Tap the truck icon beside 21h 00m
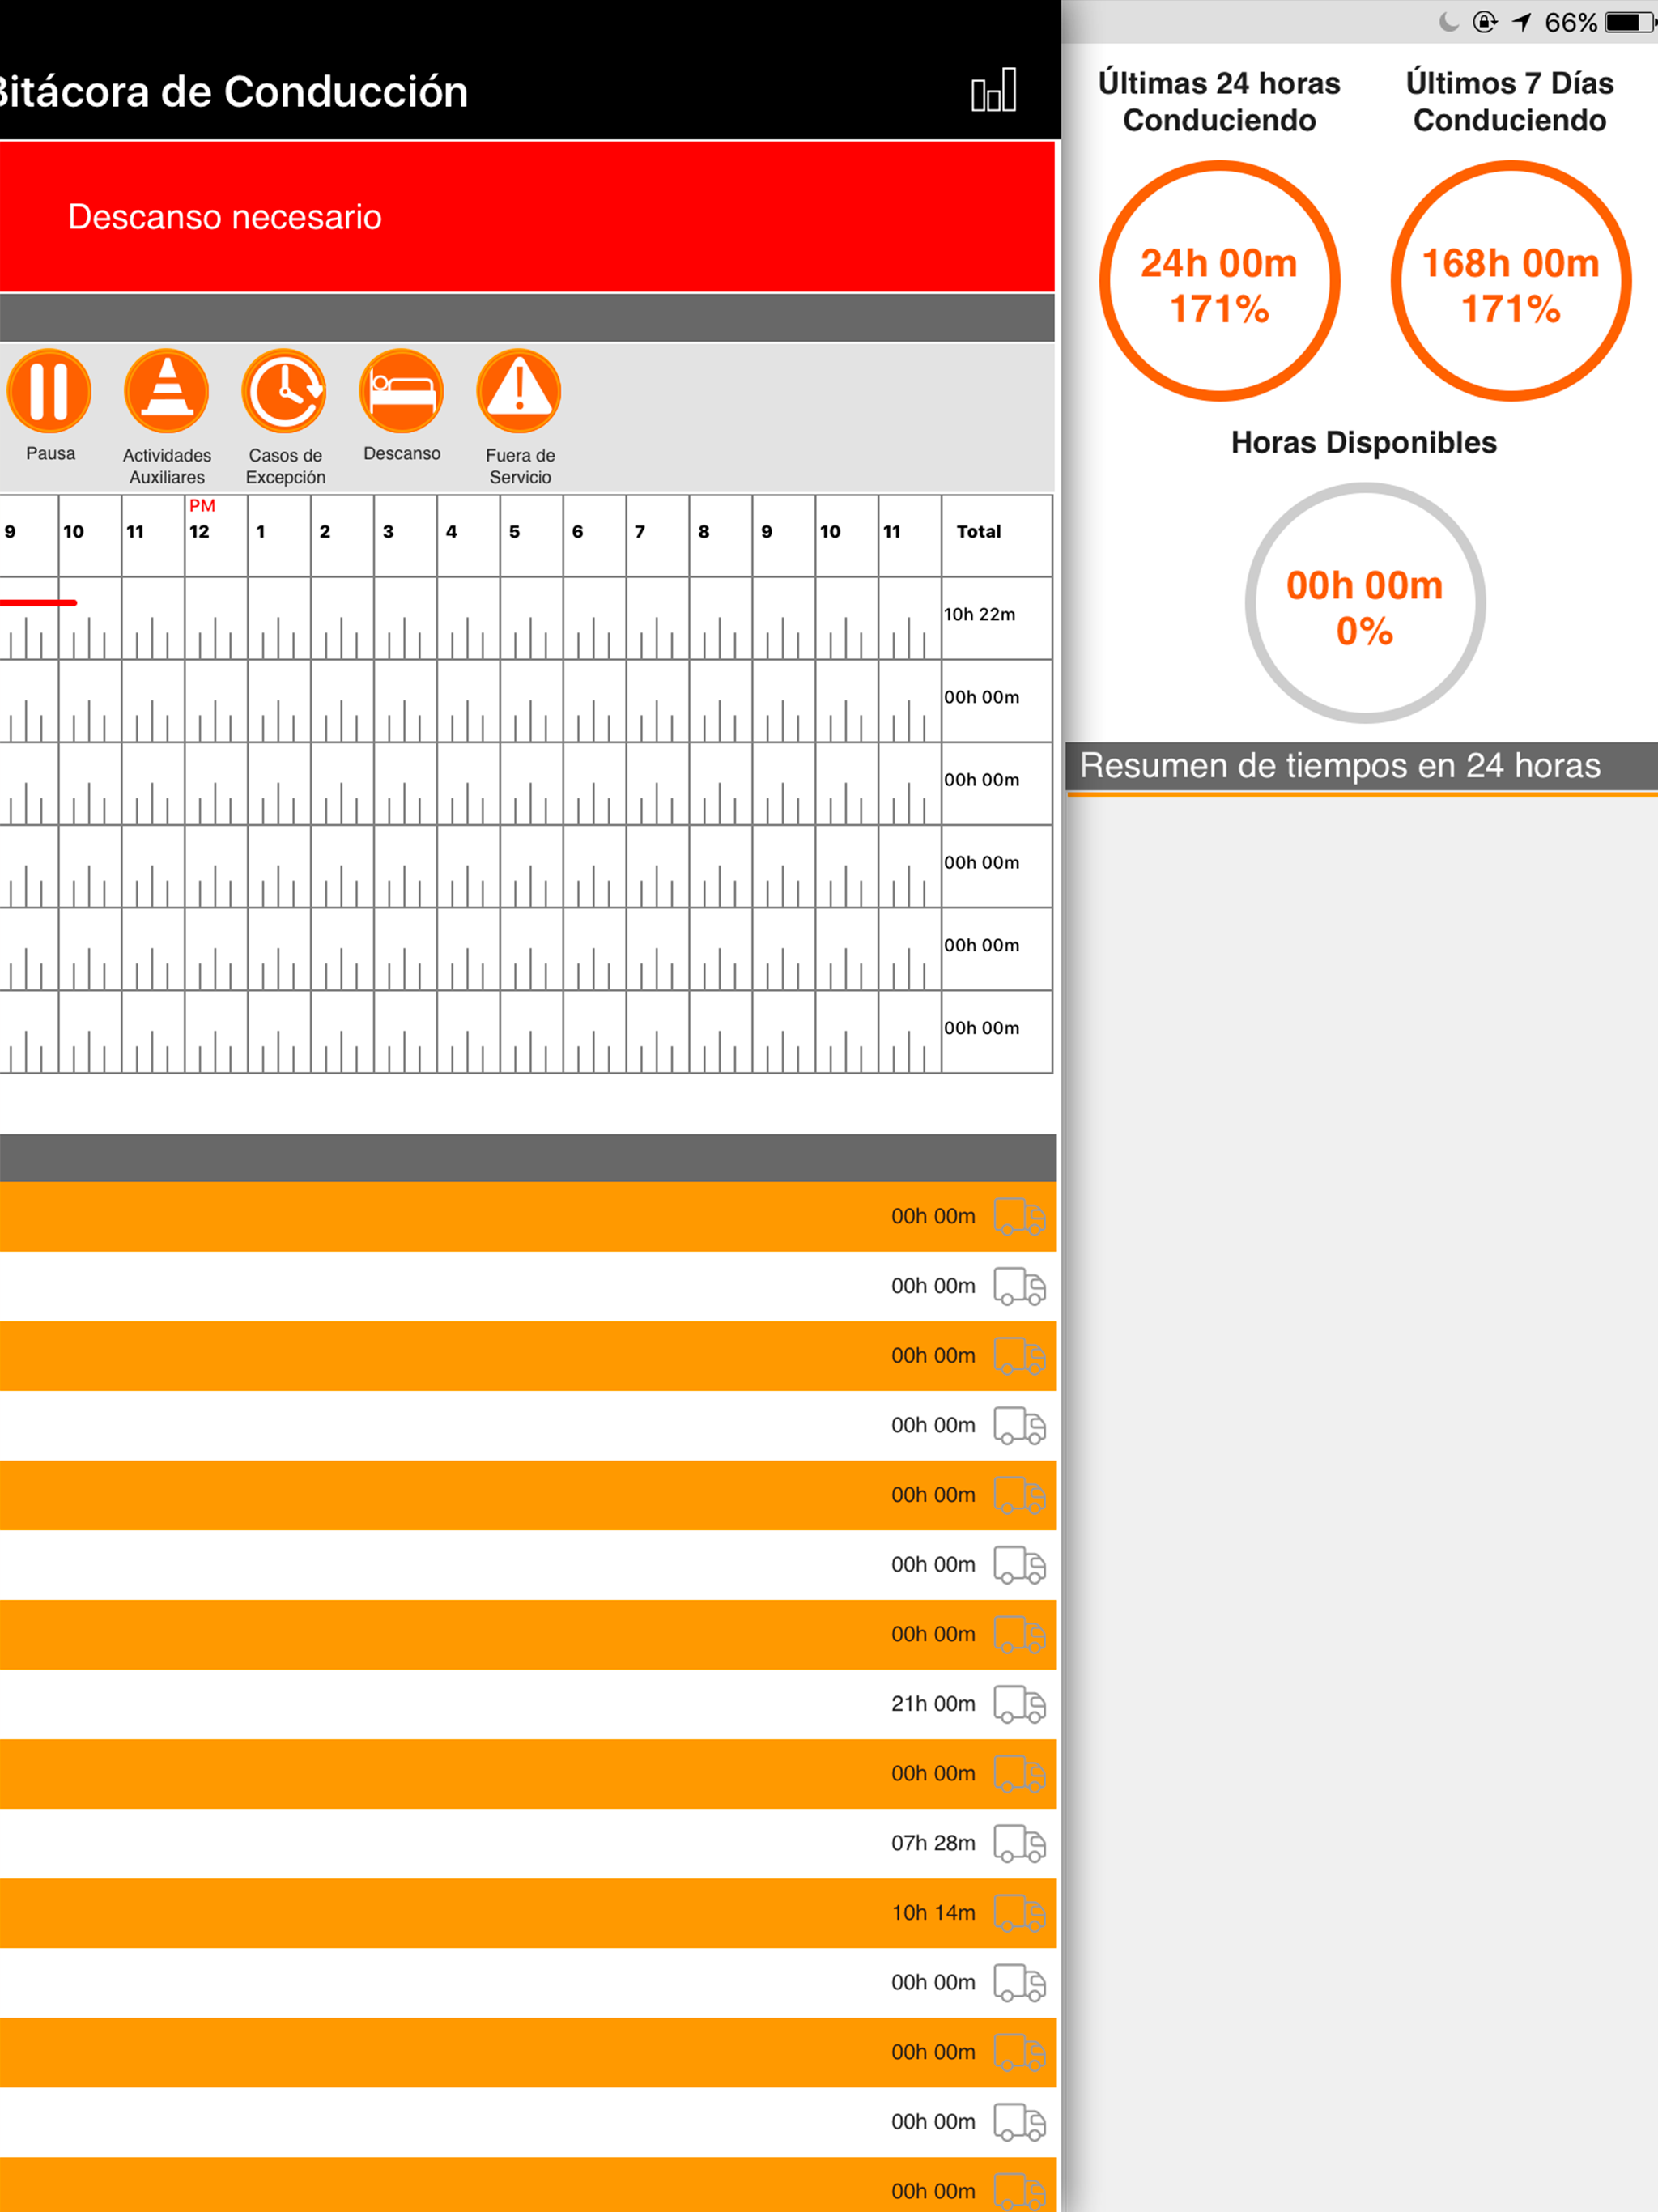This screenshot has height=2212, width=1658. (x=1020, y=1704)
